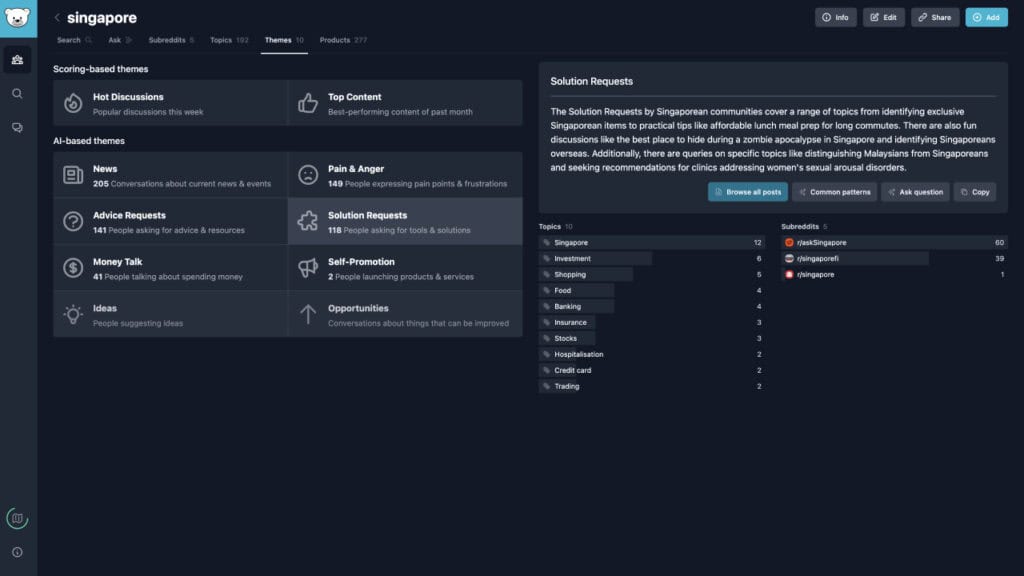Select the Ideas lightbulb icon
1024x576 pixels.
coord(70,314)
